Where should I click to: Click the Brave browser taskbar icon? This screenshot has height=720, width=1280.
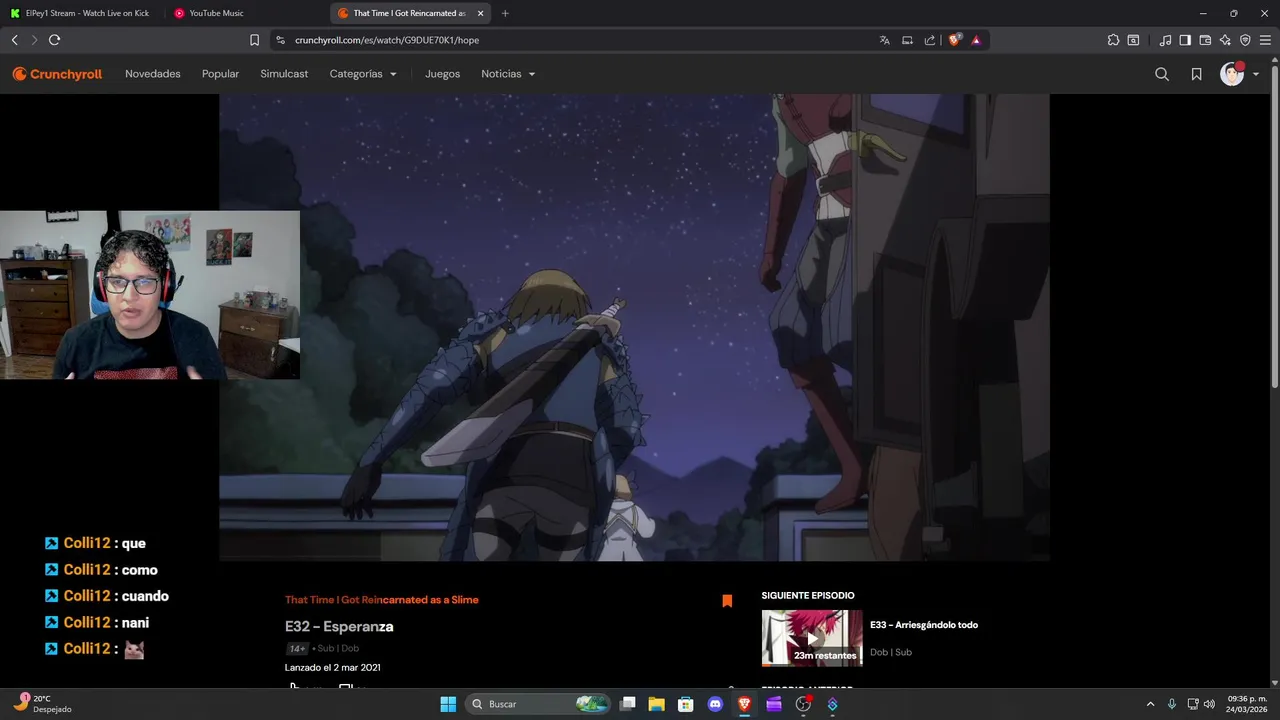point(745,704)
